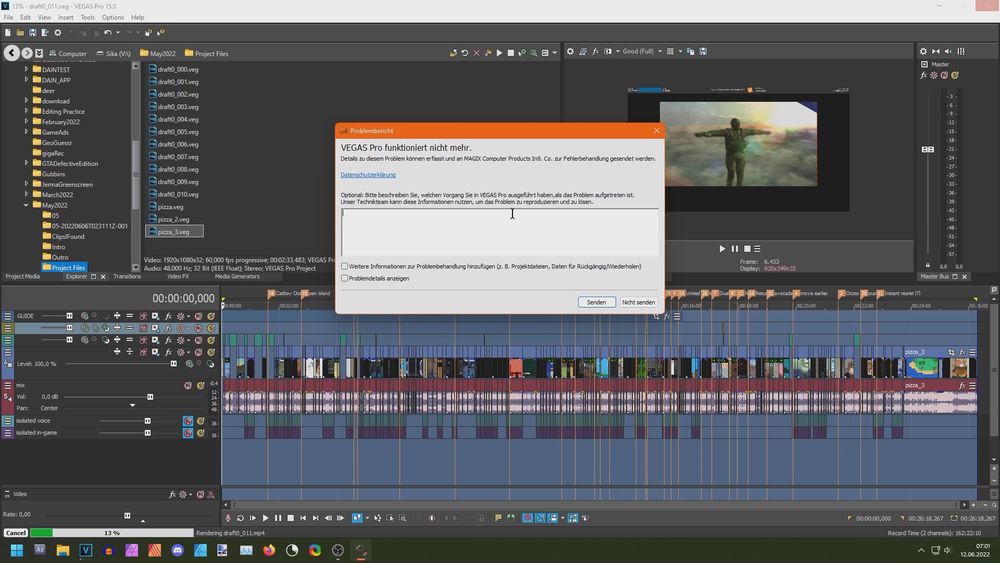Screen dimensions: 1000x563
Task: Pause the video preview
Action: (734, 249)
